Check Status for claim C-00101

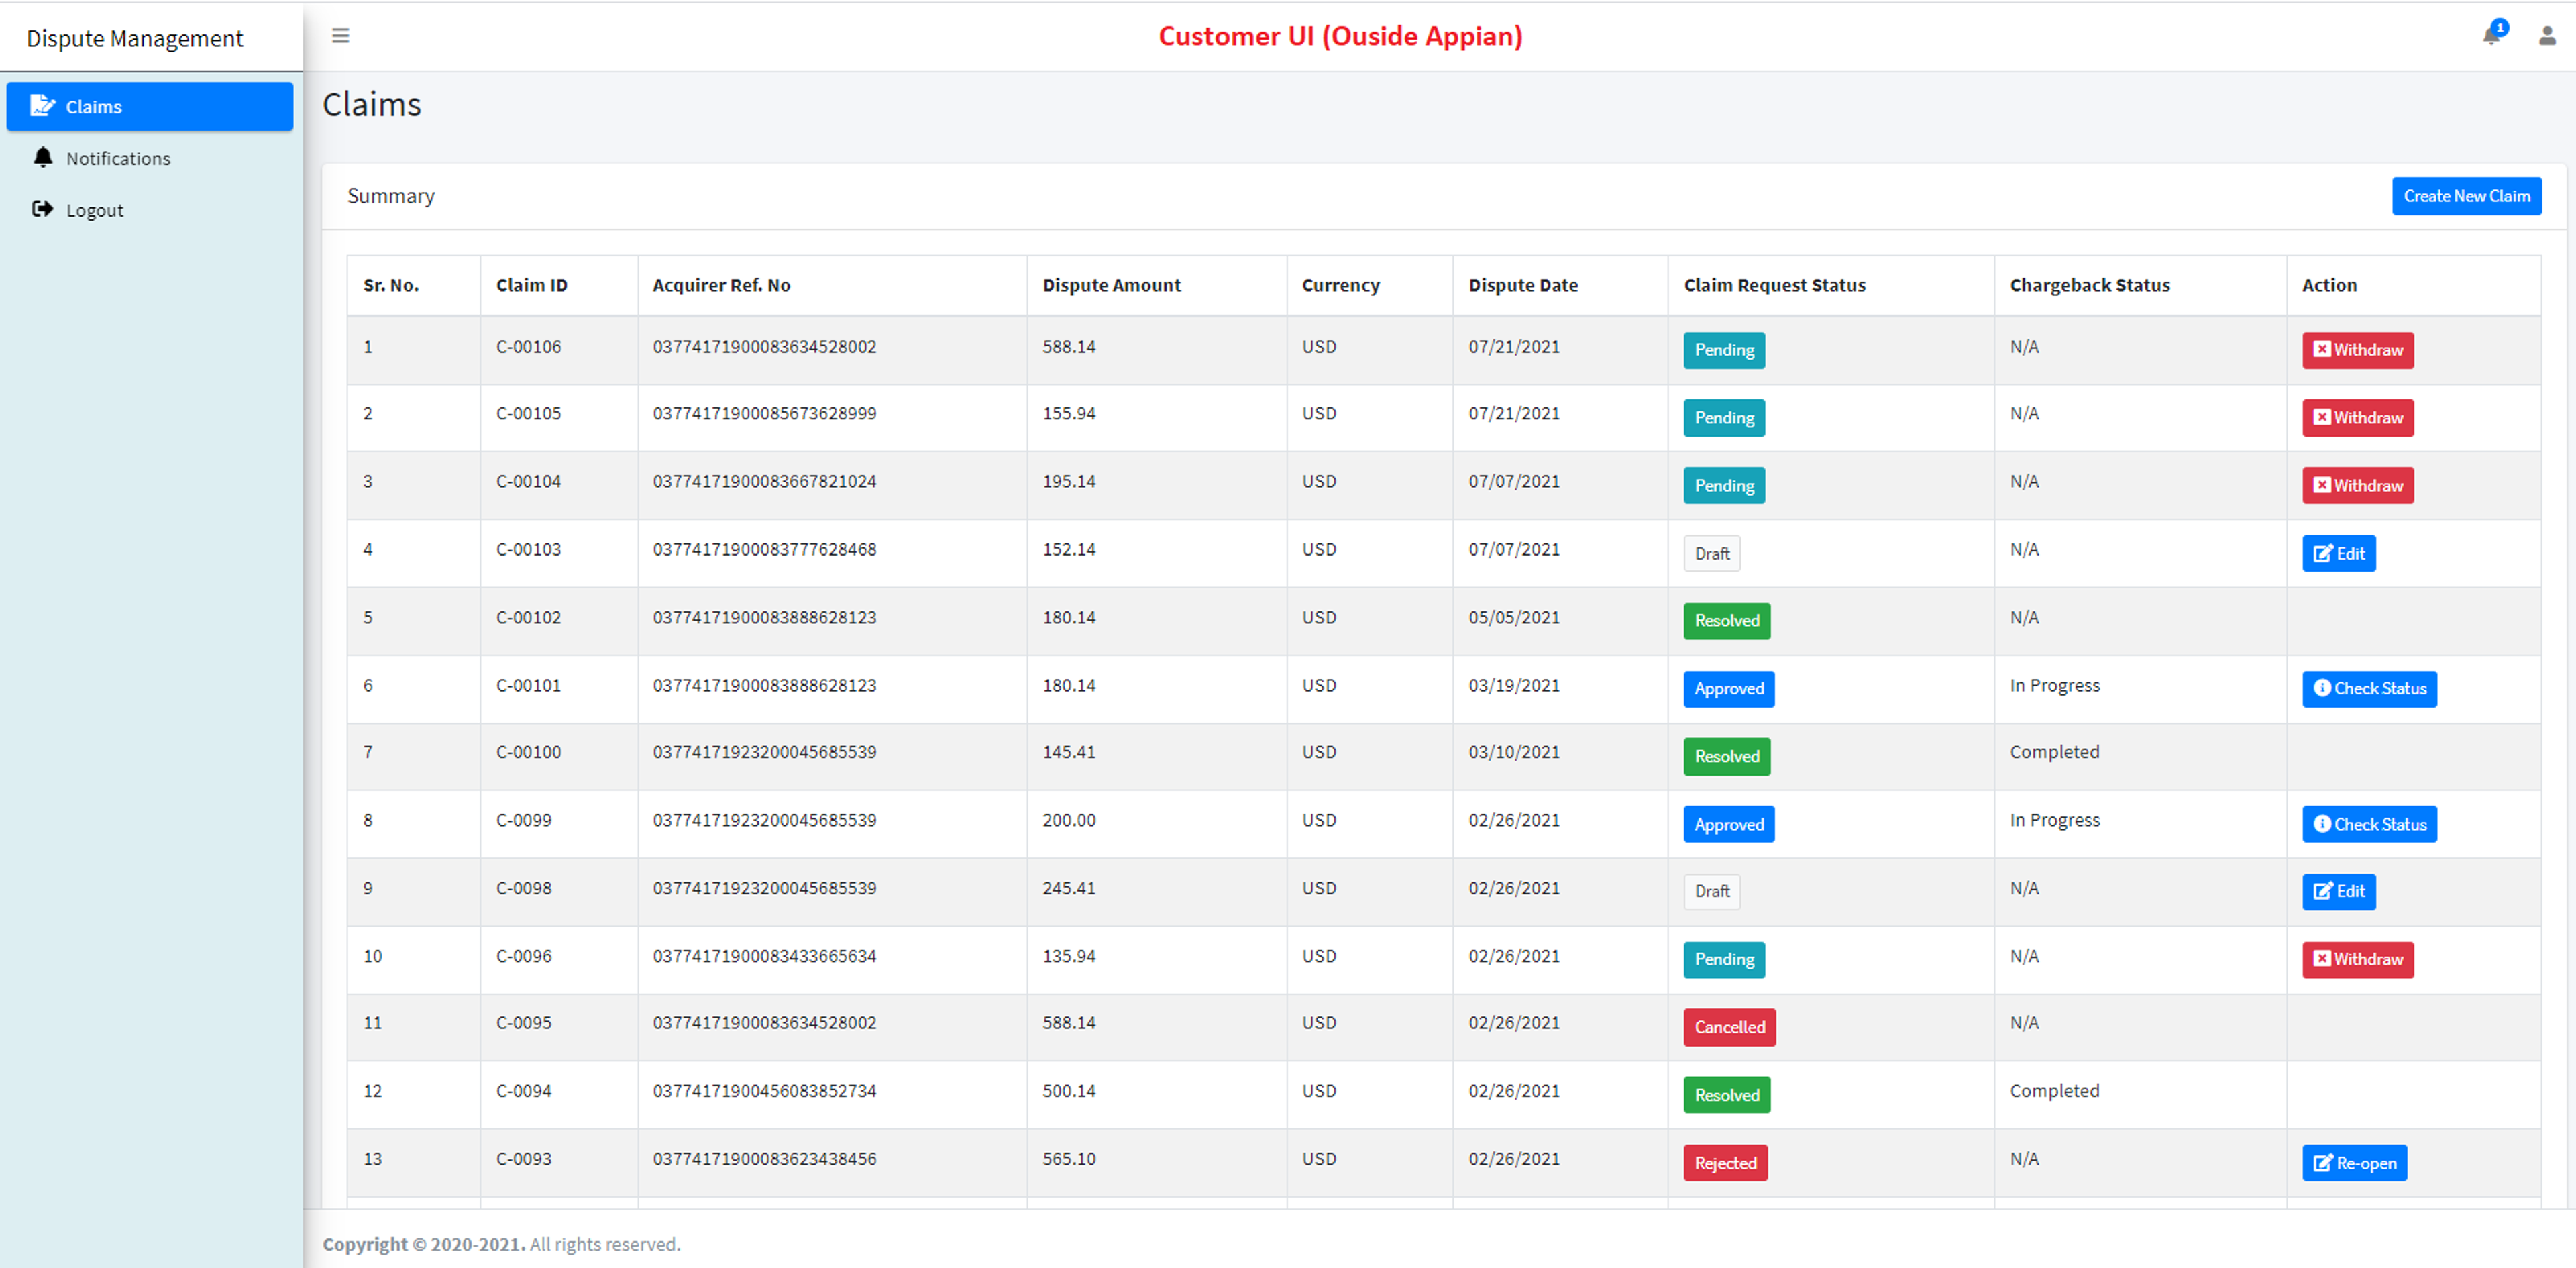coord(2369,689)
